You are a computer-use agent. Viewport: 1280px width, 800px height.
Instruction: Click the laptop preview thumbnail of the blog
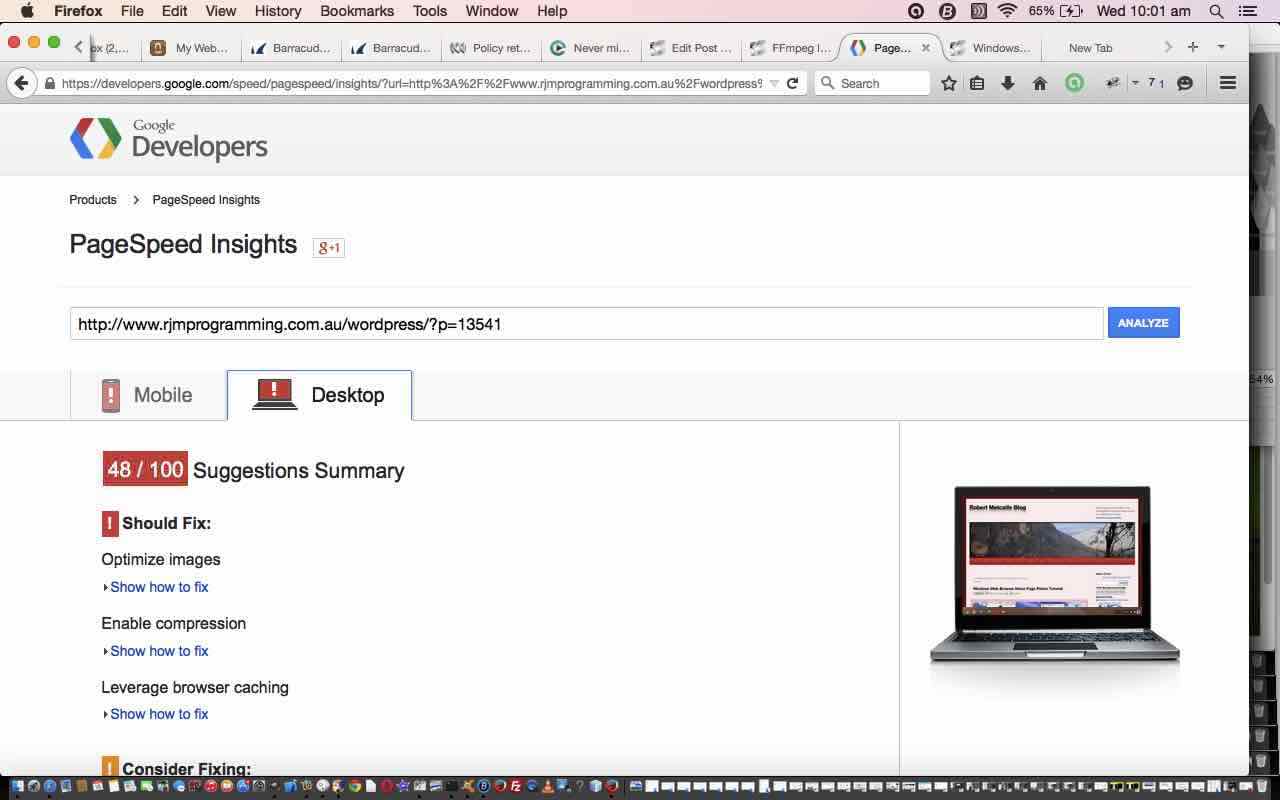pyautogui.click(x=1054, y=575)
